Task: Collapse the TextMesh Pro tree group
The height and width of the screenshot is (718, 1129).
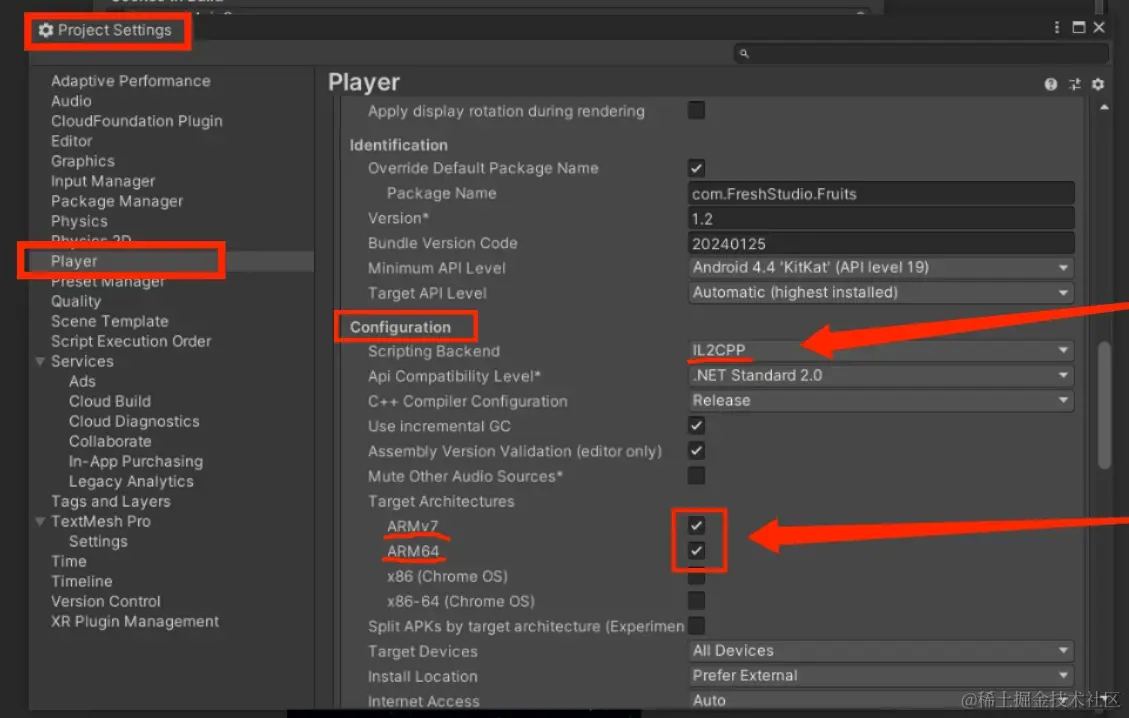Action: click(40, 521)
